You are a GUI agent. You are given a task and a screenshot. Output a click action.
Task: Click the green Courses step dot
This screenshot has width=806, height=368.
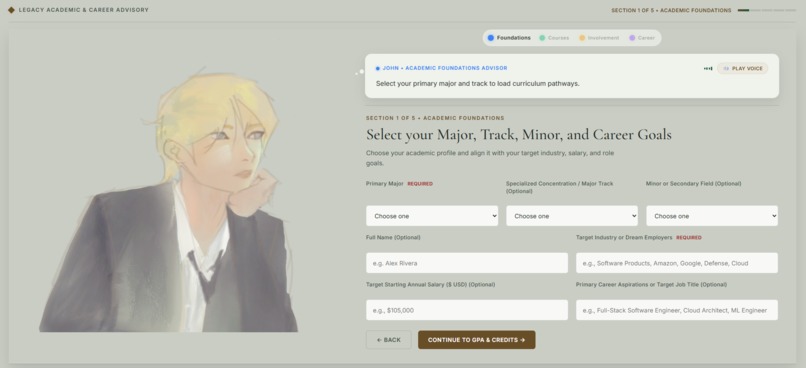click(x=542, y=38)
